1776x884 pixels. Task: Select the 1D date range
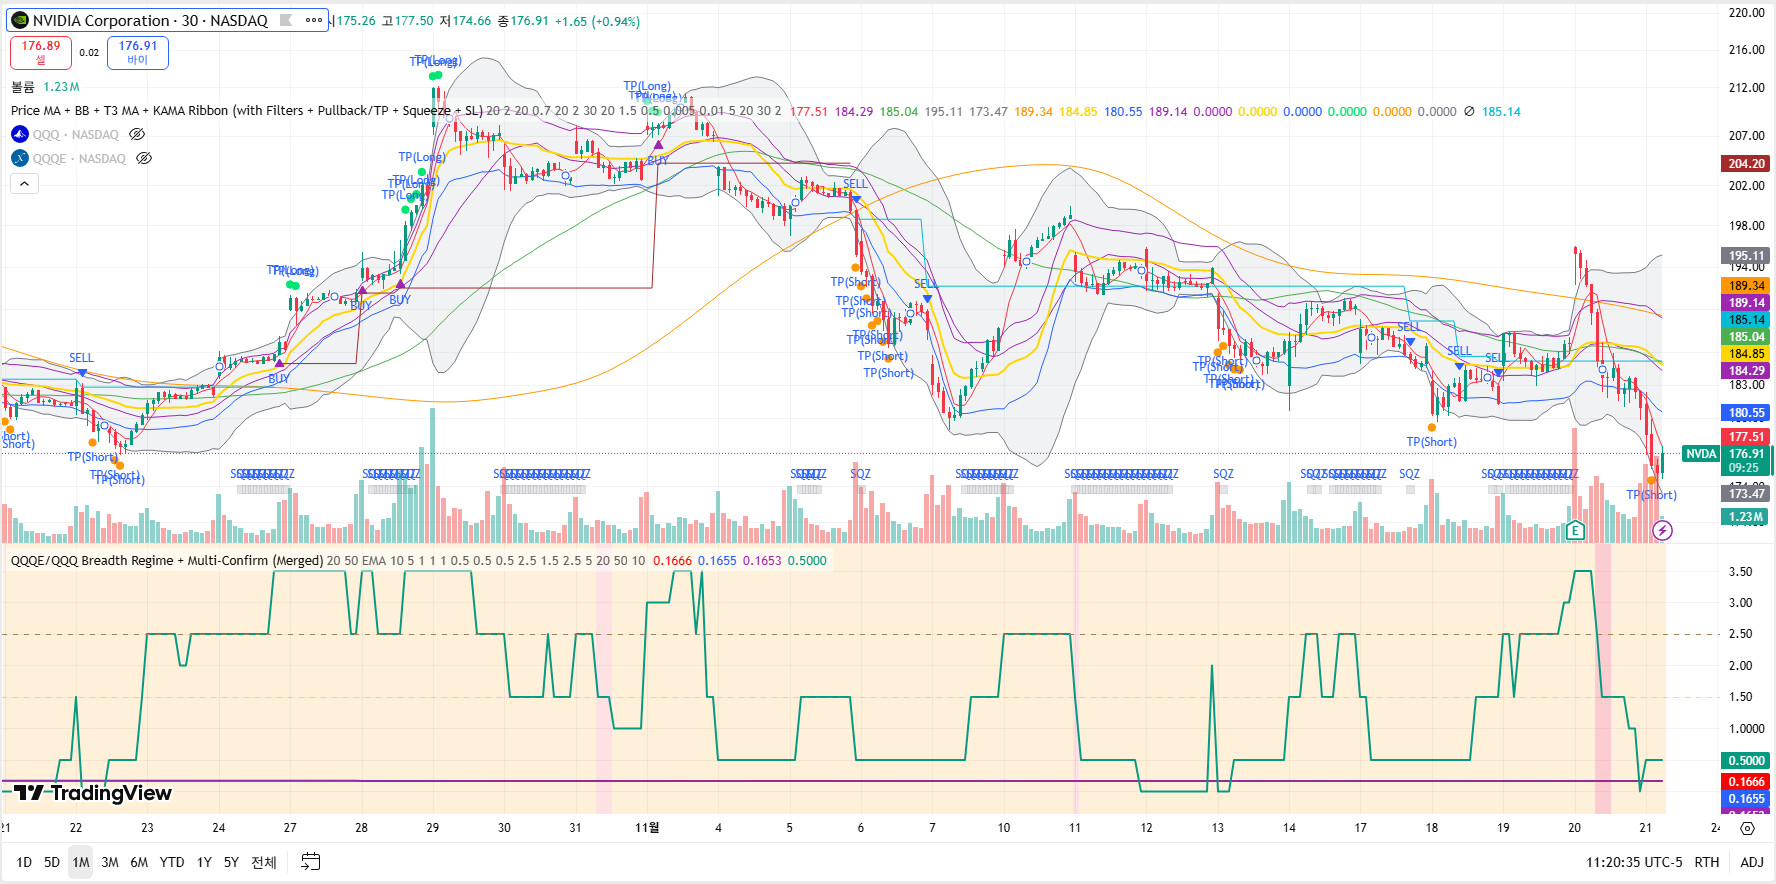click(24, 862)
